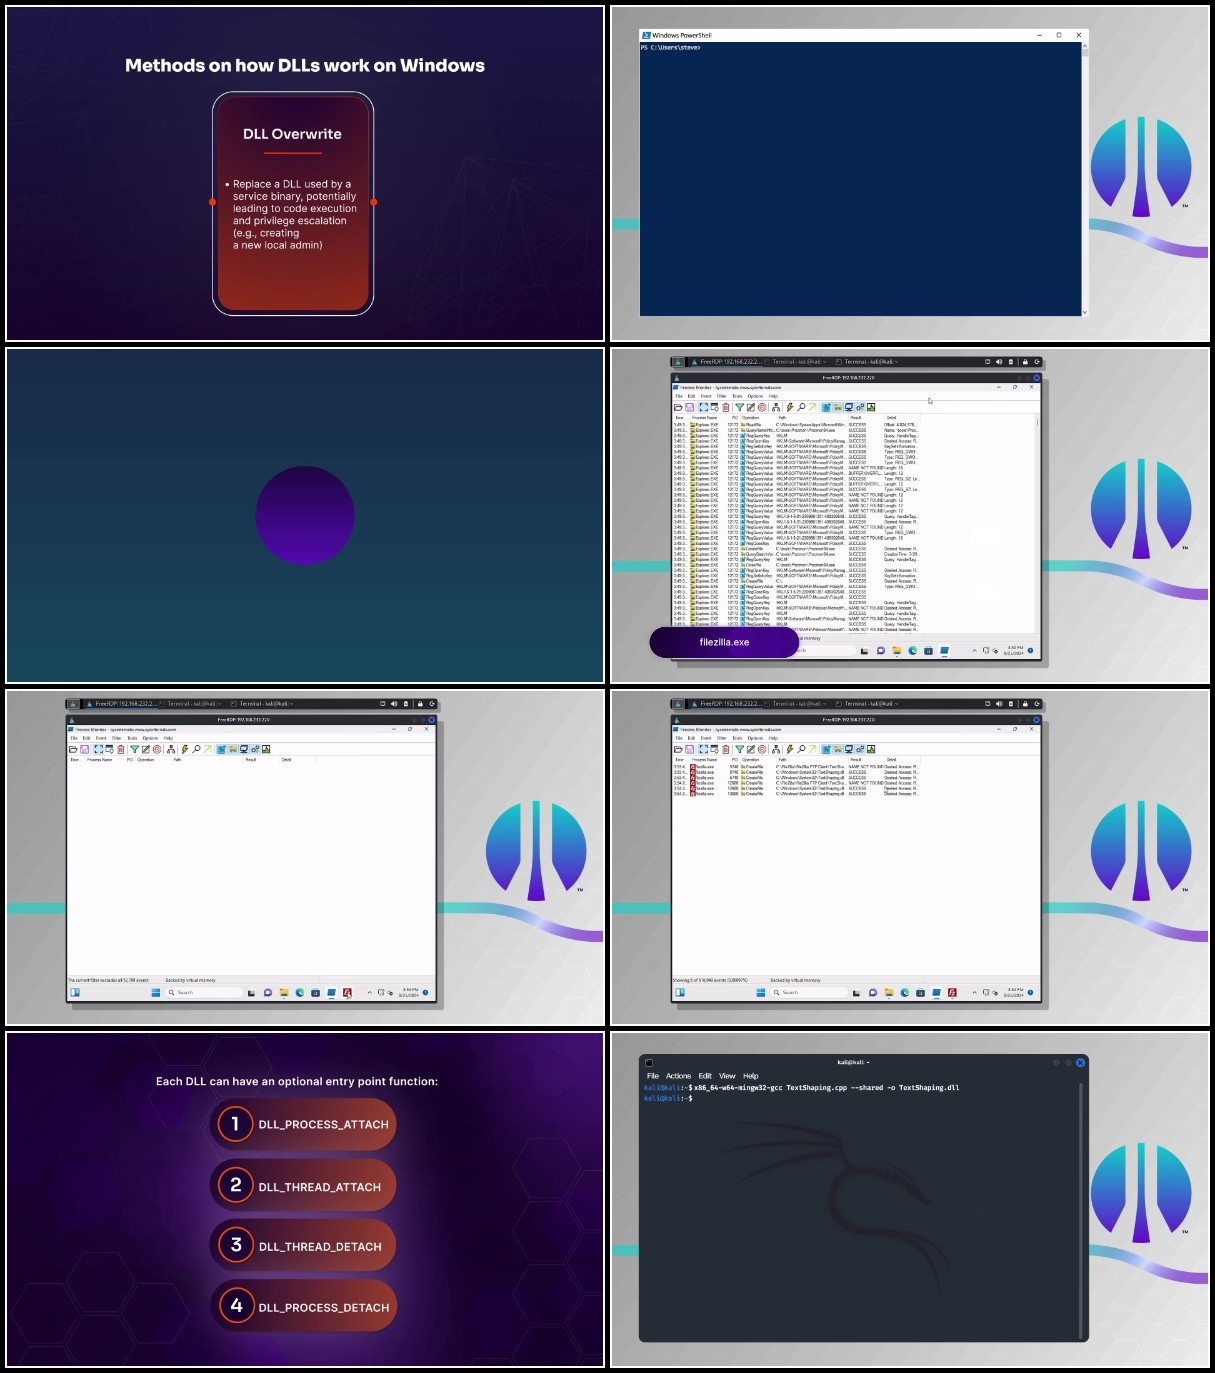Click PowerShell scrollbar down arrow
The image size is (1215, 1373).
(x=1085, y=312)
